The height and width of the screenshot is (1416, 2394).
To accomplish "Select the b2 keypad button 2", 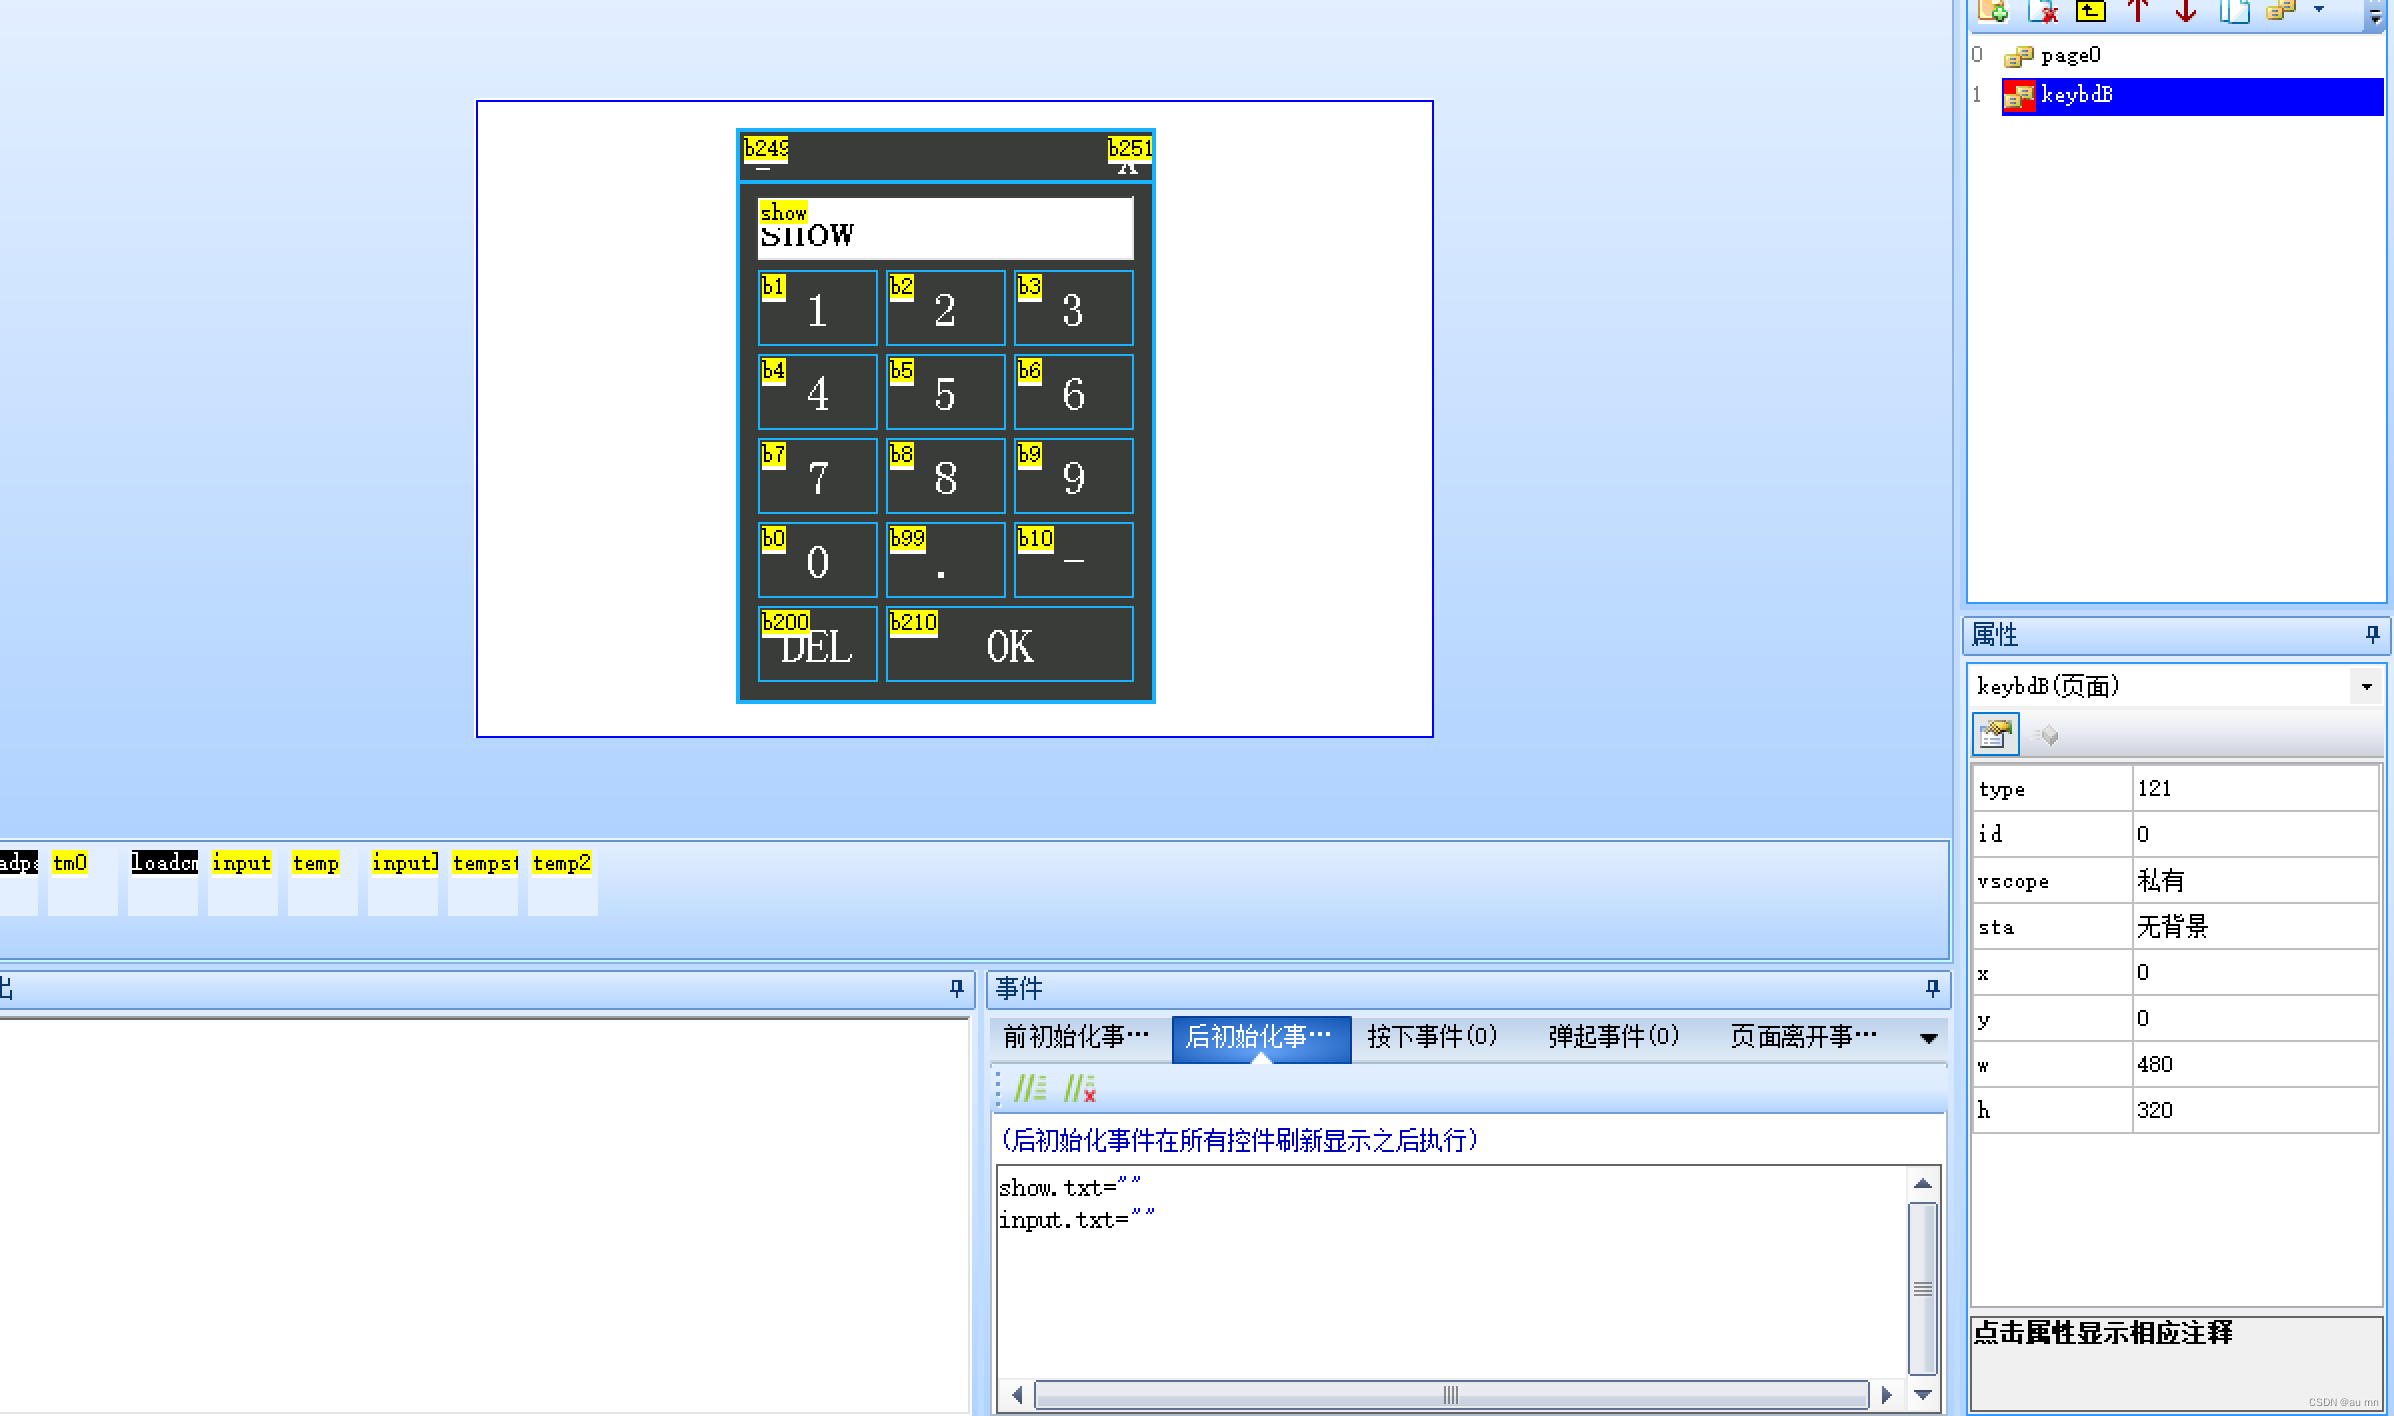I will pos(945,308).
